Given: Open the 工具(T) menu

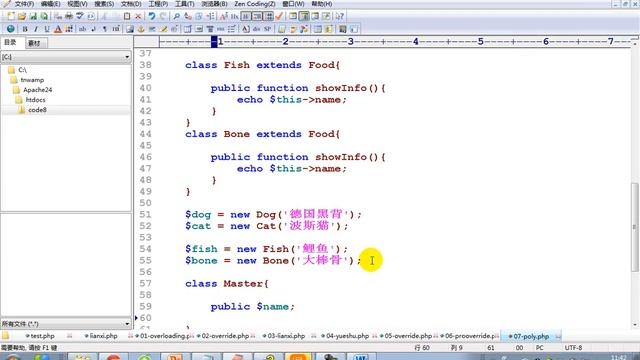Looking at the screenshot, I should (x=184, y=4).
